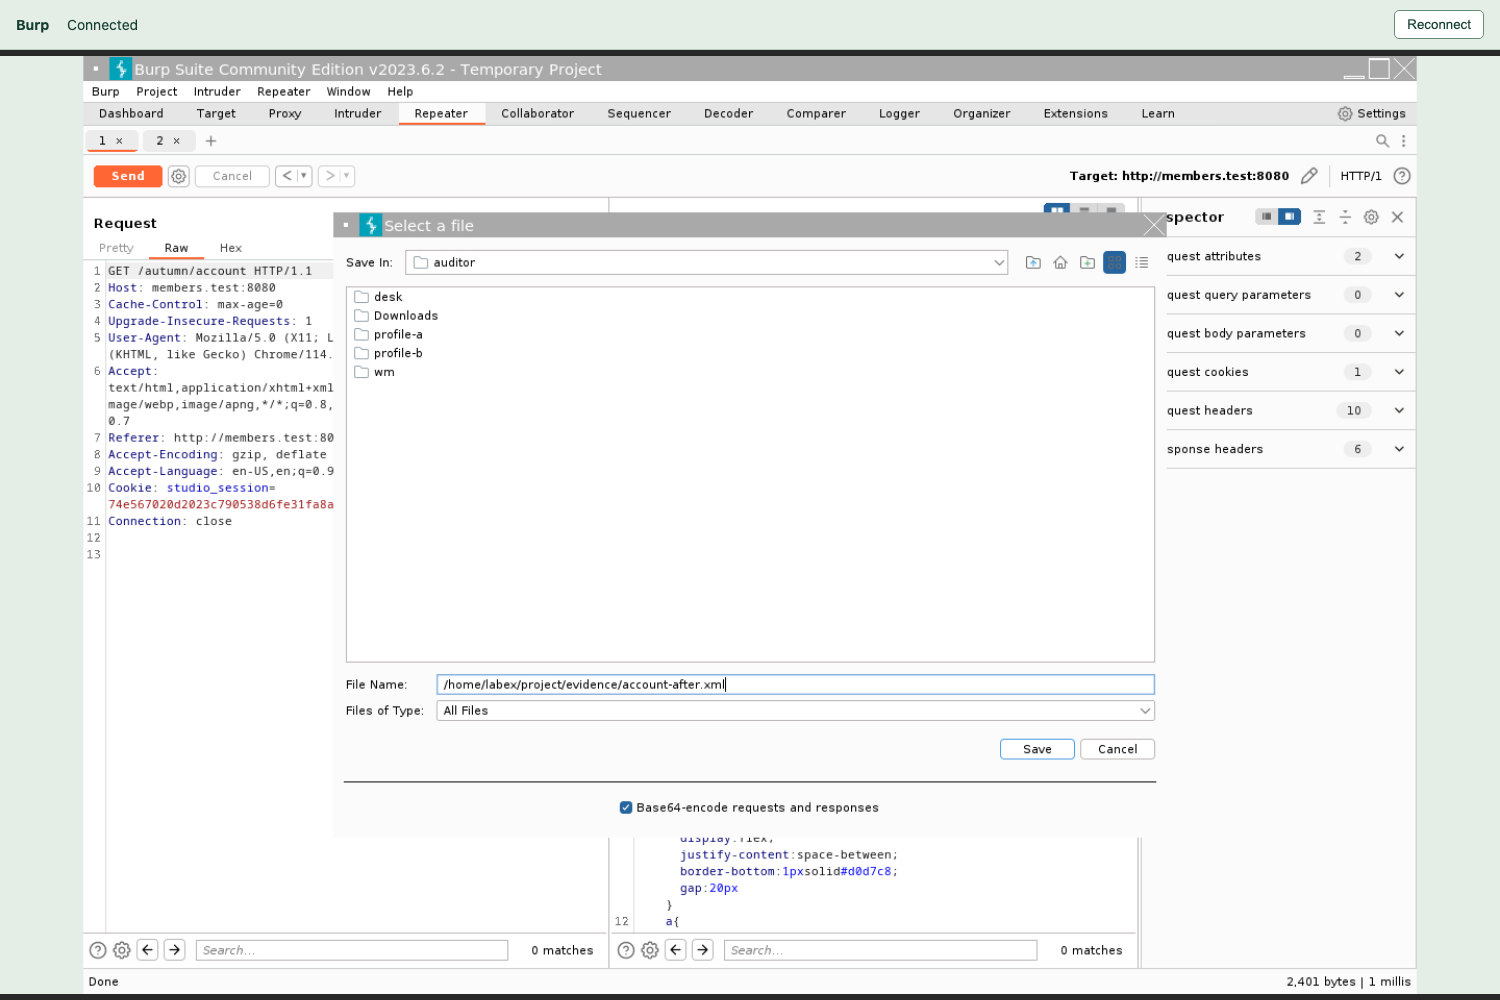Go up one folder level in file dialog

coord(1033,263)
